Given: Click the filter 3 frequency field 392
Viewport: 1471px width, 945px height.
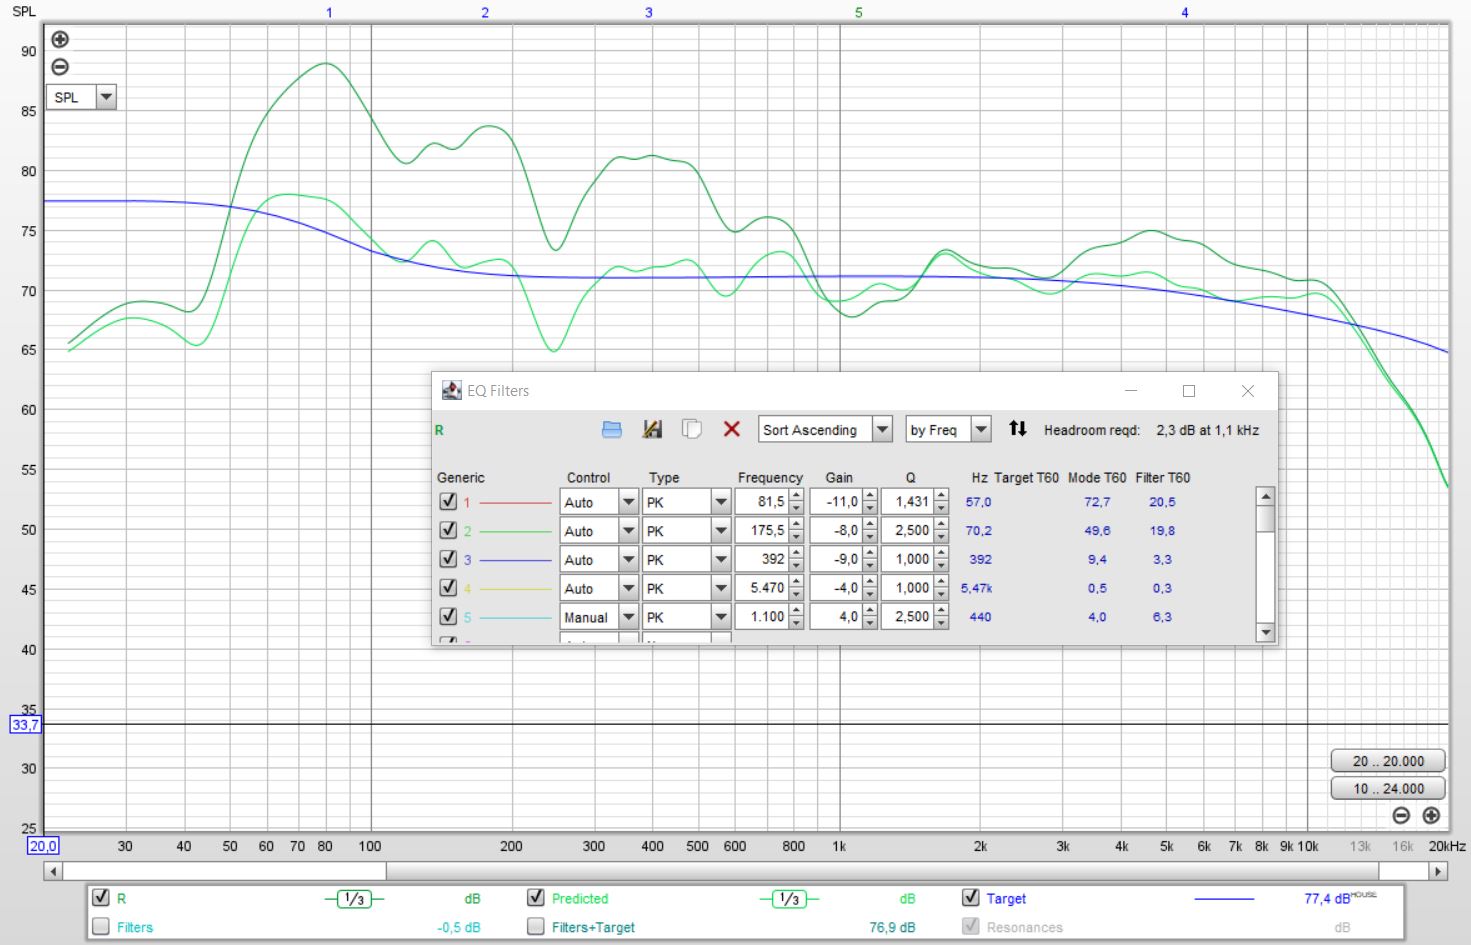Looking at the screenshot, I should point(762,560).
